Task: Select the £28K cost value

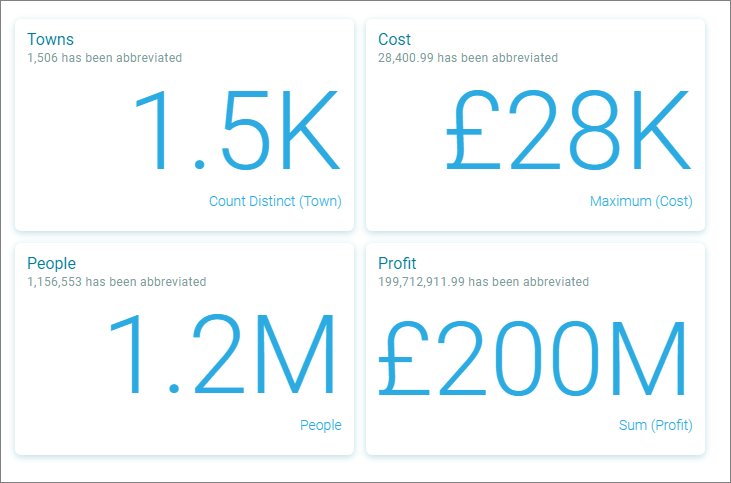Action: pos(568,129)
